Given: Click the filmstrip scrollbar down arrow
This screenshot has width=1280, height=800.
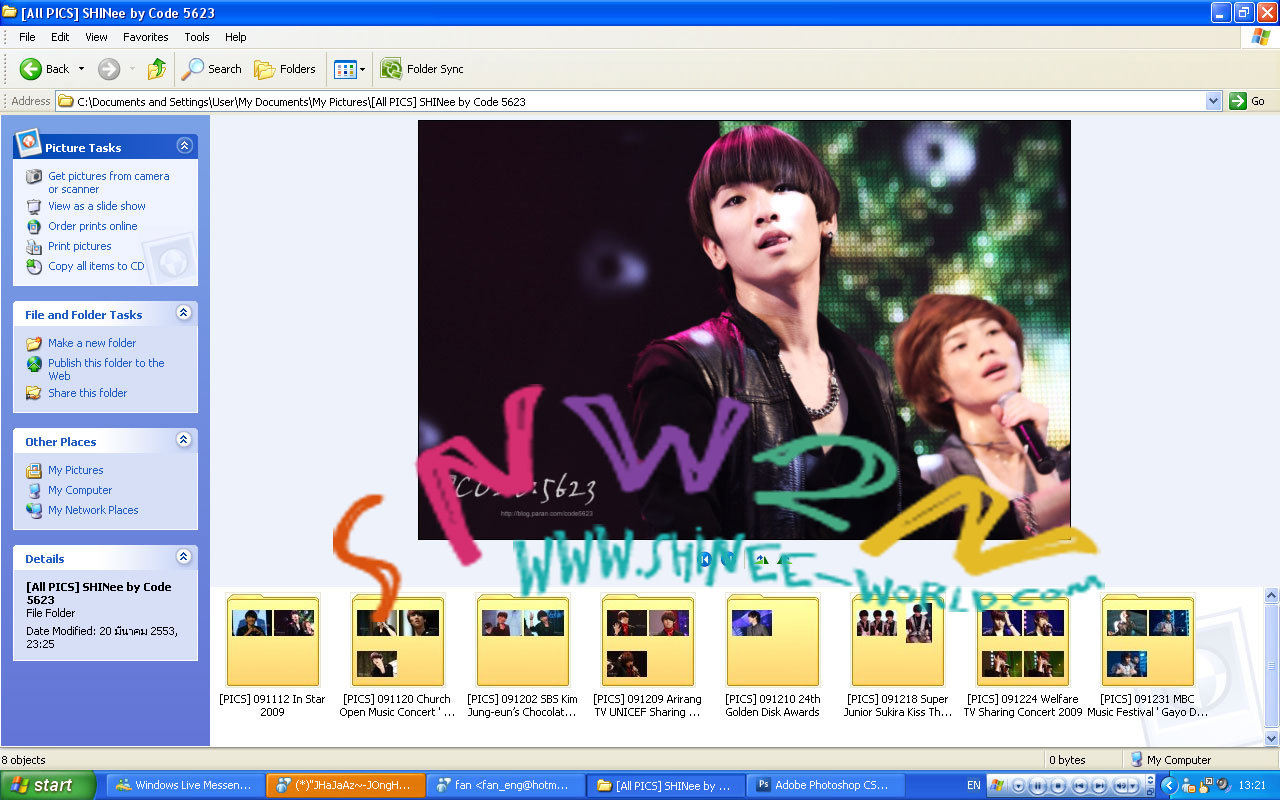Looking at the screenshot, I should point(1272,738).
